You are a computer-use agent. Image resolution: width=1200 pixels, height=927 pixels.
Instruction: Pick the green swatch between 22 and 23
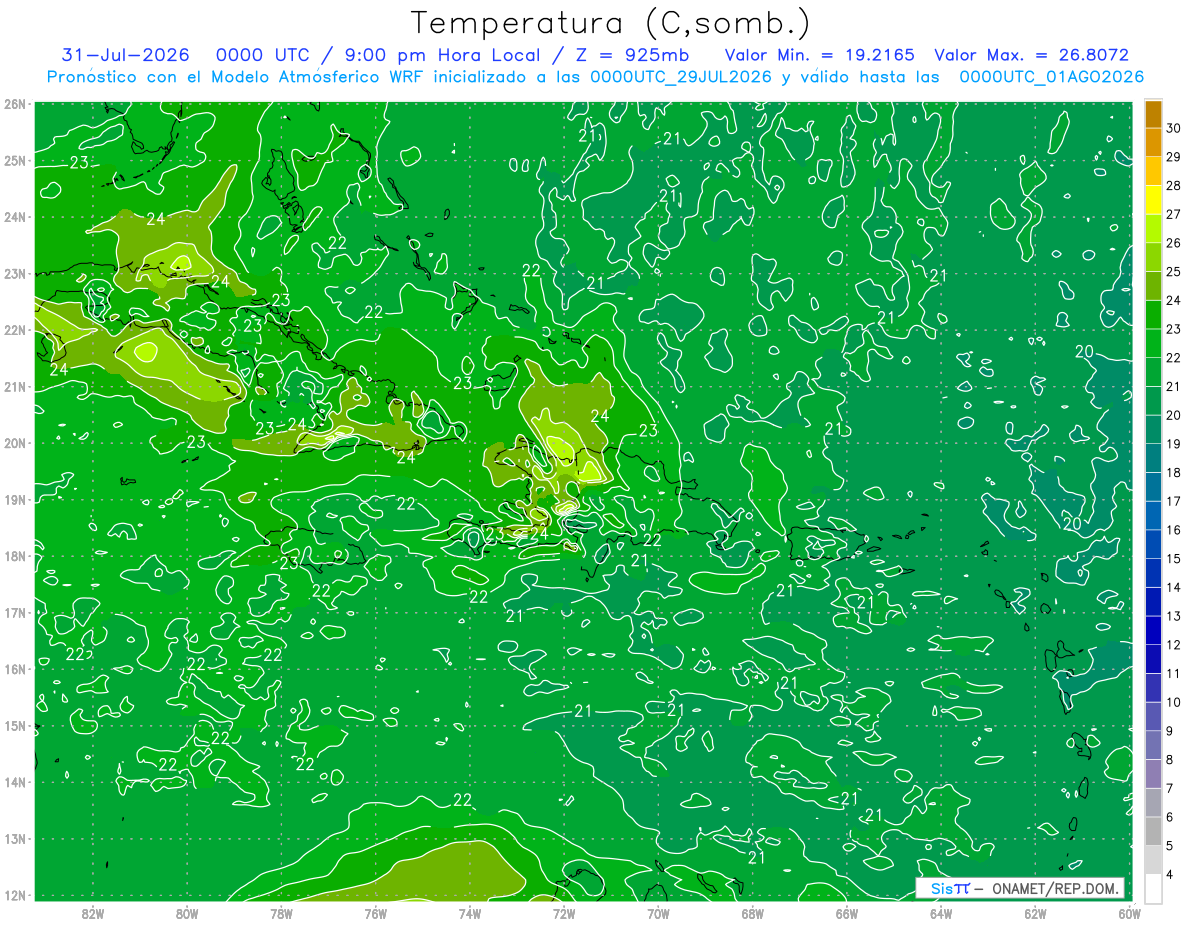pos(1153,343)
